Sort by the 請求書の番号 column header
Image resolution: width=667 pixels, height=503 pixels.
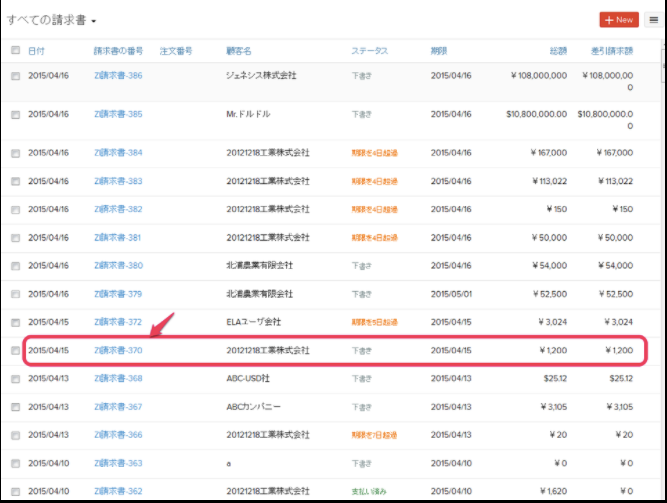116,50
